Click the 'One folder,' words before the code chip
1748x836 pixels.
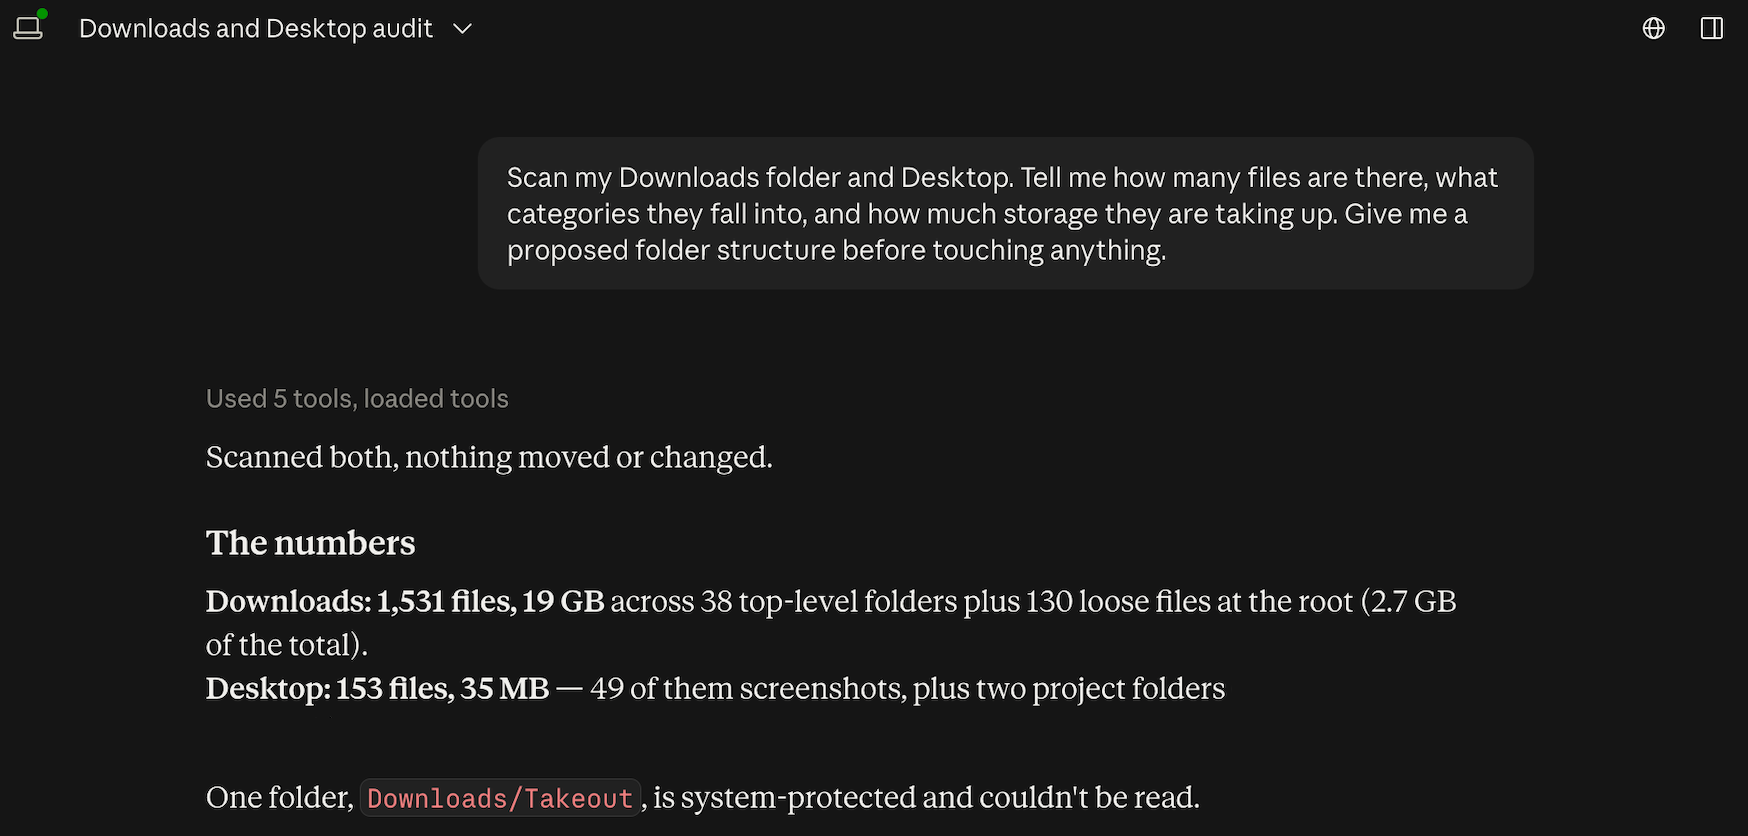280,798
